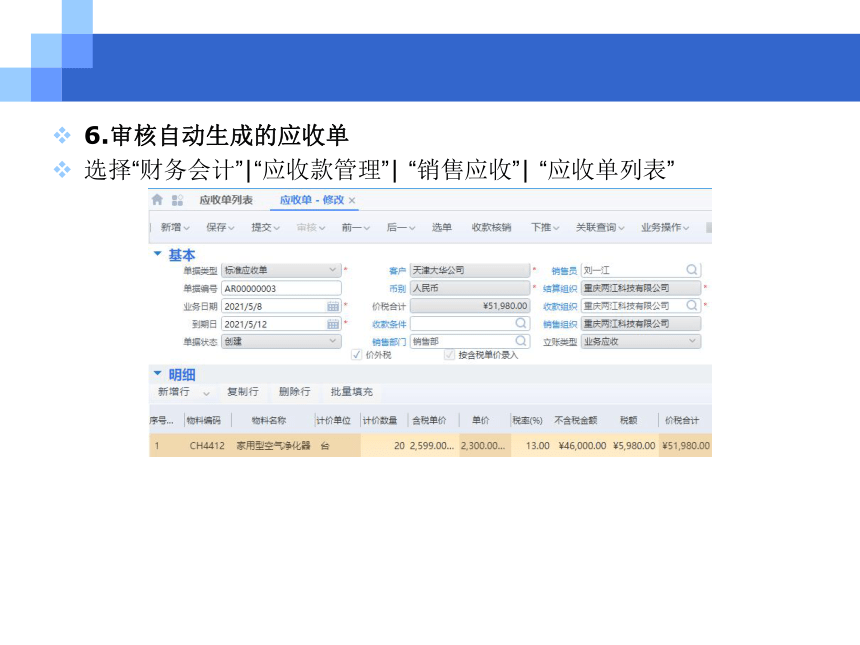Click the home icon

tap(157, 200)
